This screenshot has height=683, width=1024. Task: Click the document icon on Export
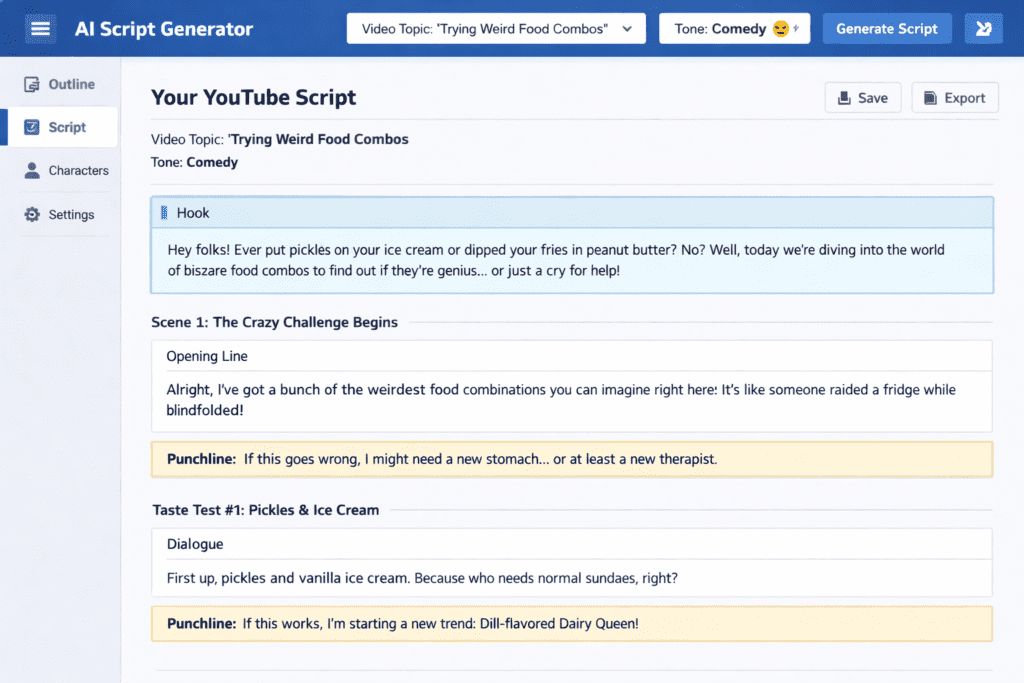point(930,98)
